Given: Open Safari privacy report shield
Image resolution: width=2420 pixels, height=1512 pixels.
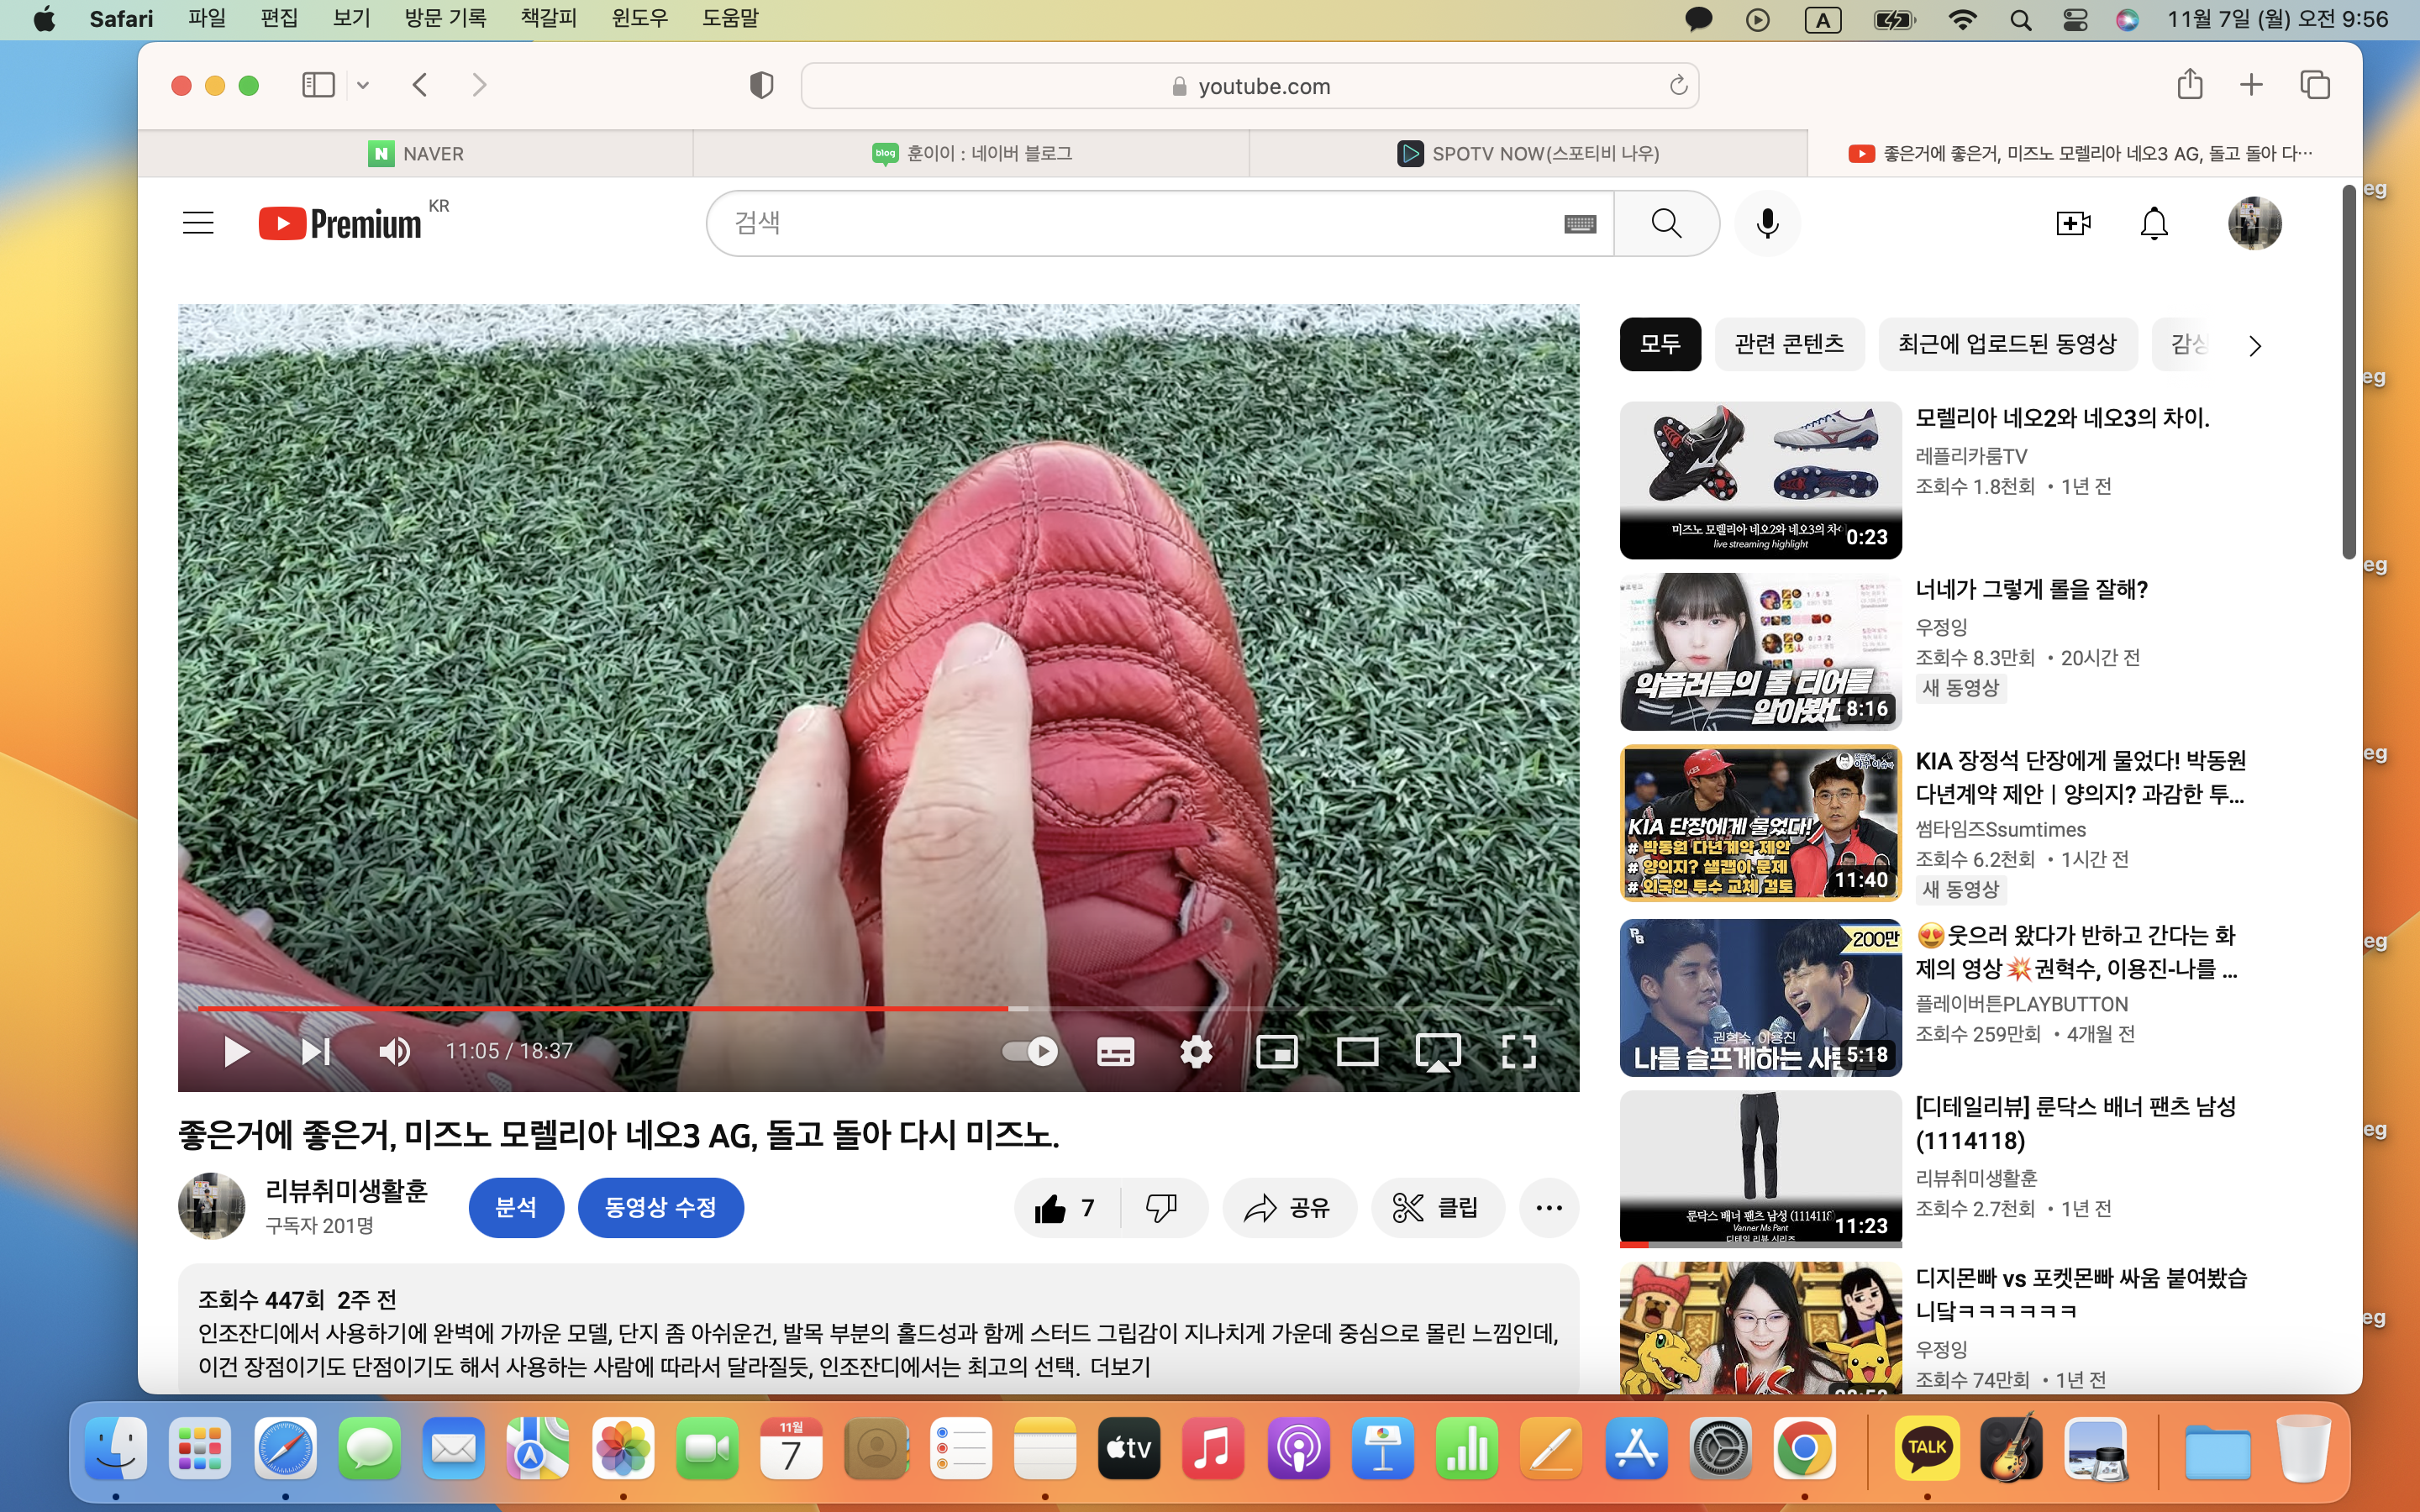Looking at the screenshot, I should [x=761, y=85].
